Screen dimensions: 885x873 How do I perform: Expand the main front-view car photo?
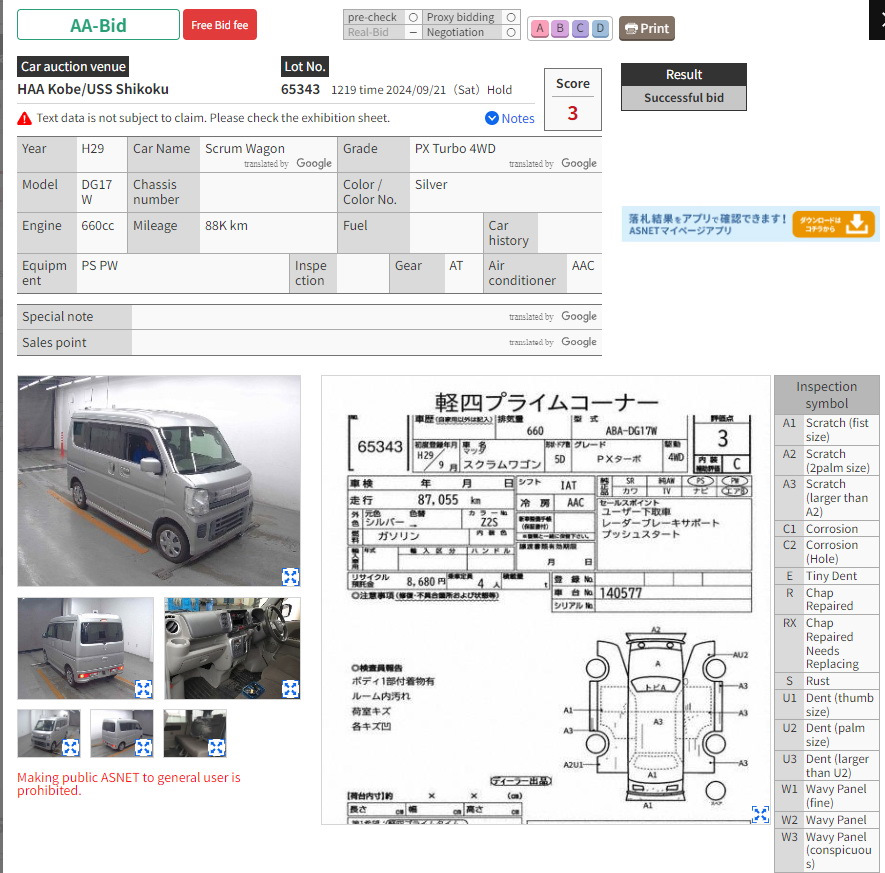[290, 576]
